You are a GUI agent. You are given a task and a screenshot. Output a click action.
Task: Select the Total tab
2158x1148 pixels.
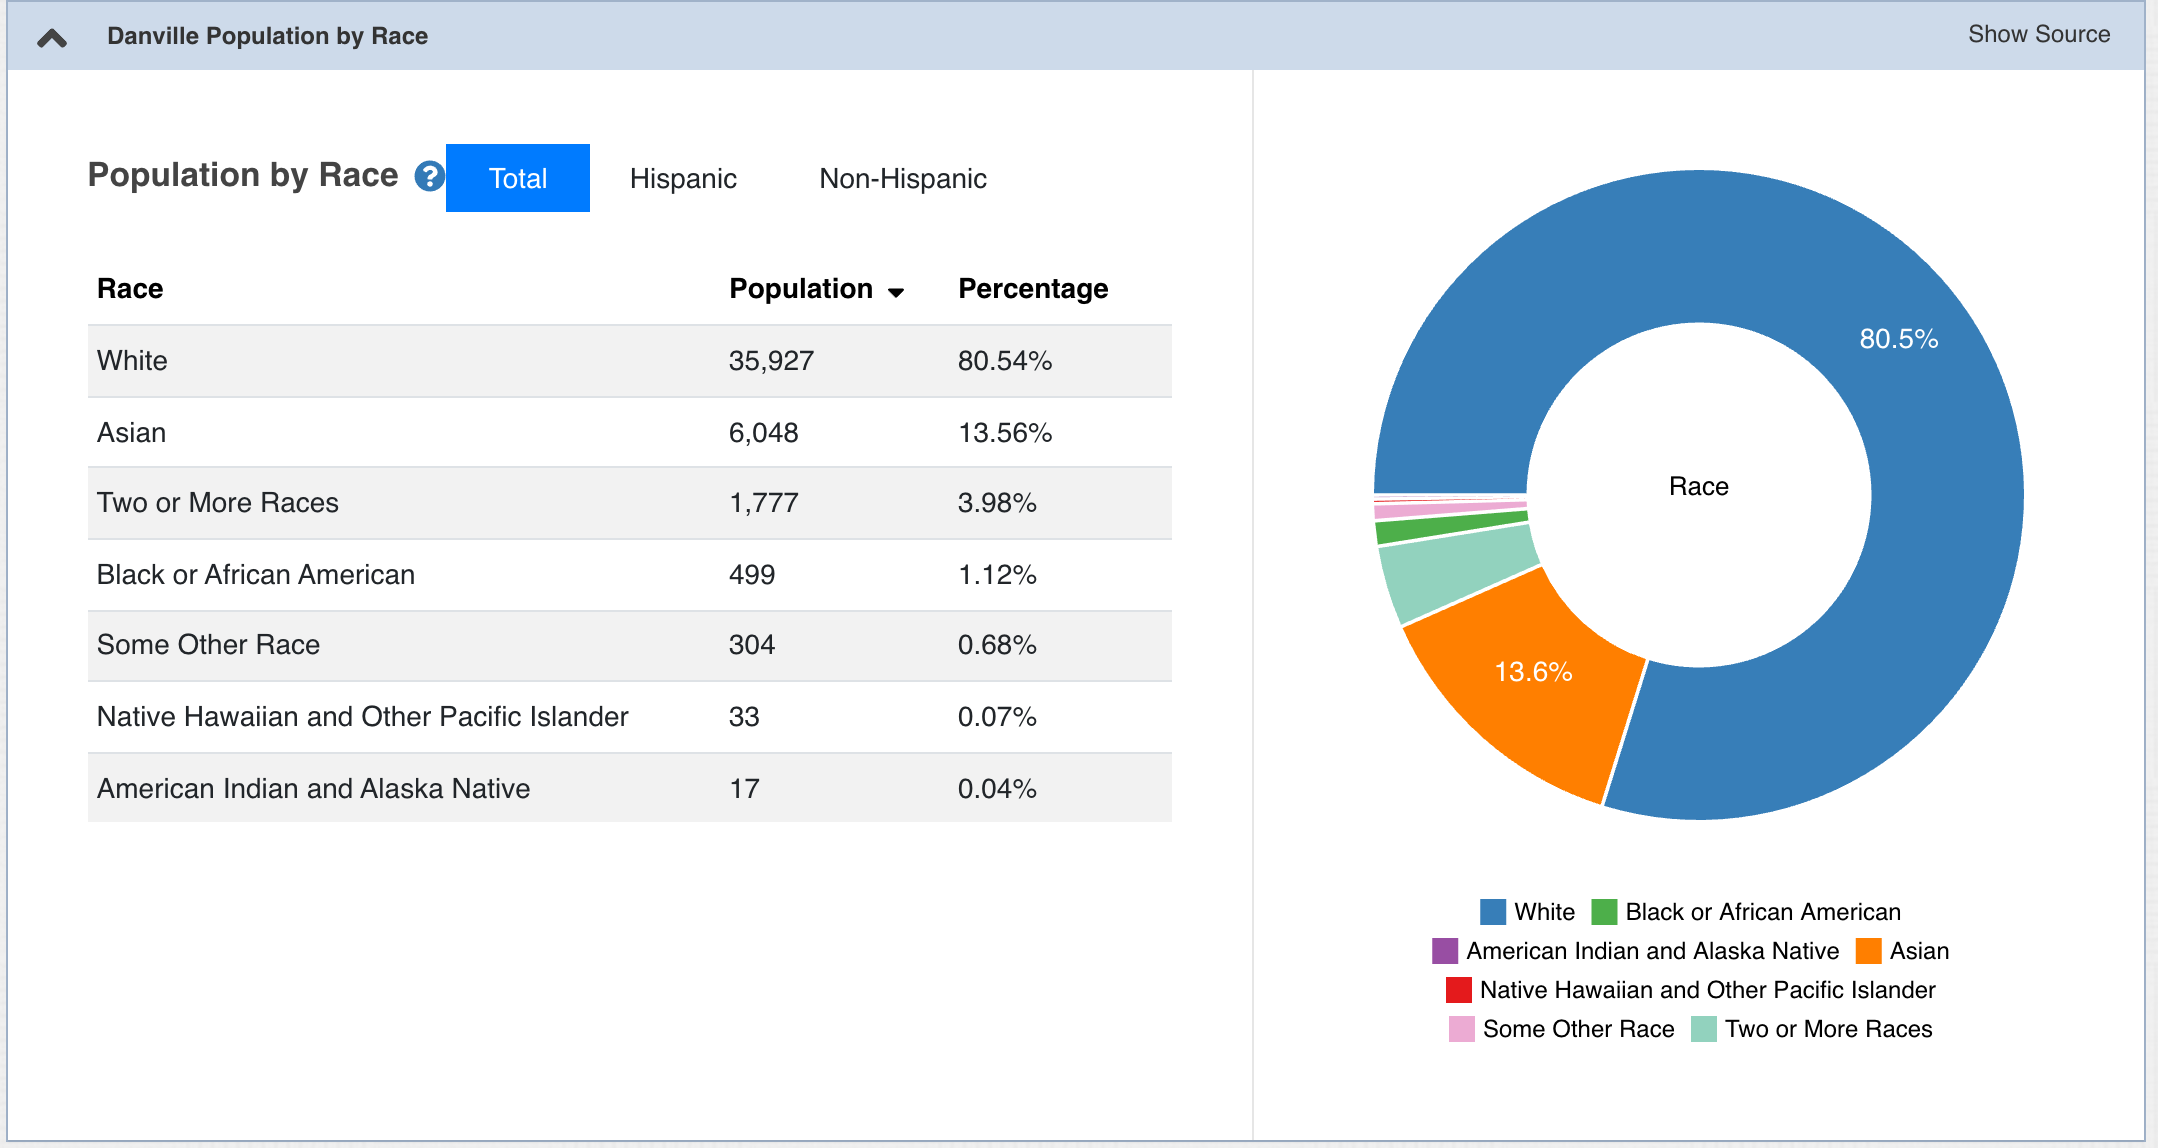[518, 178]
